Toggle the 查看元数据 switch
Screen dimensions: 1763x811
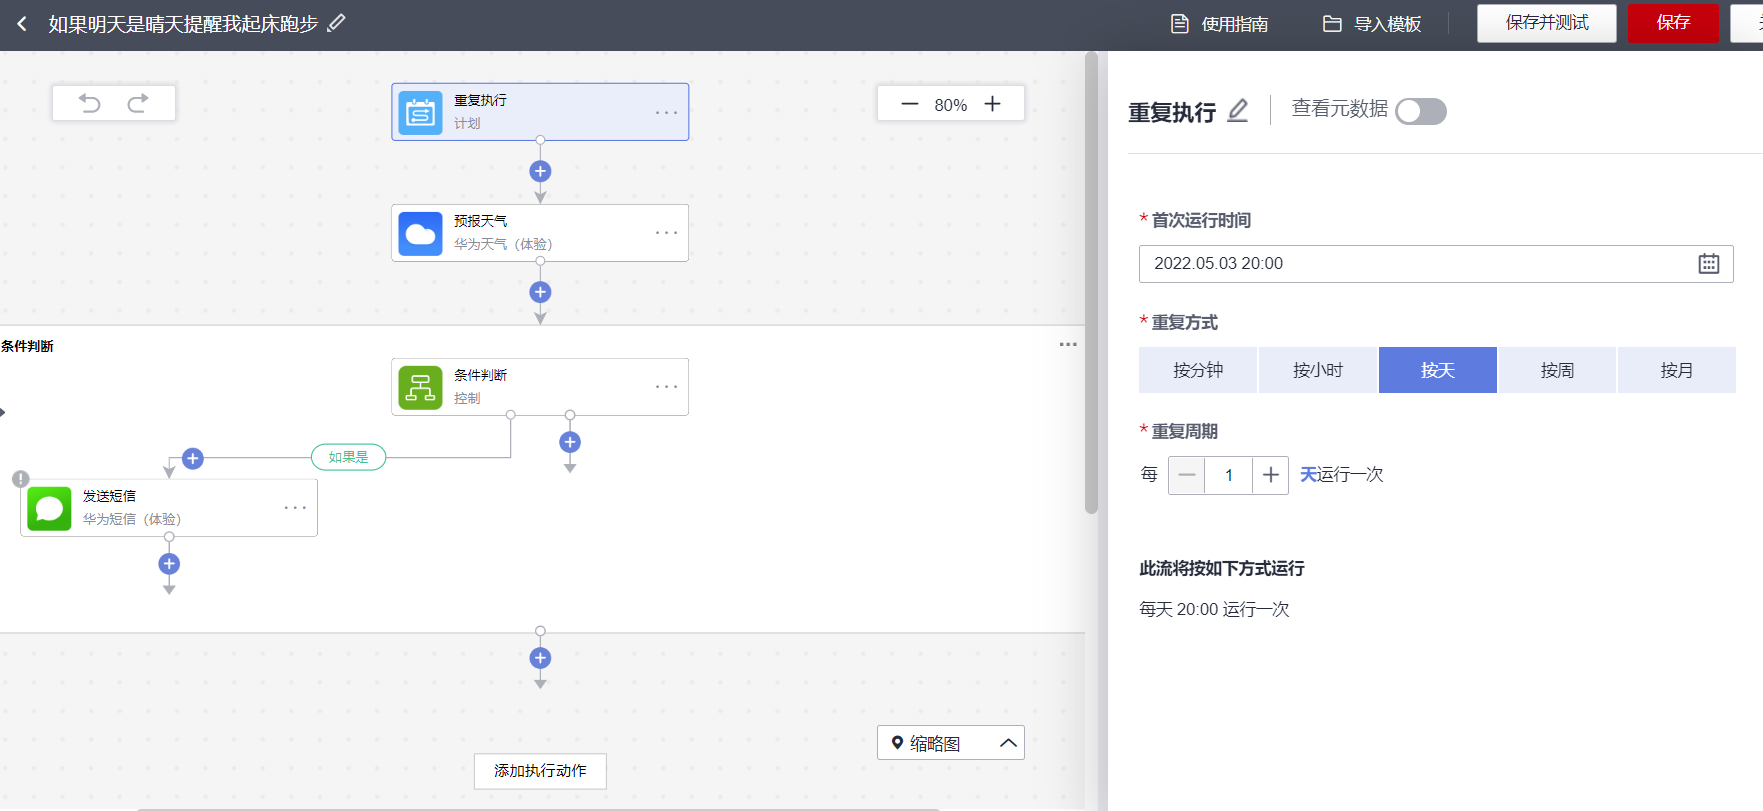(1421, 111)
